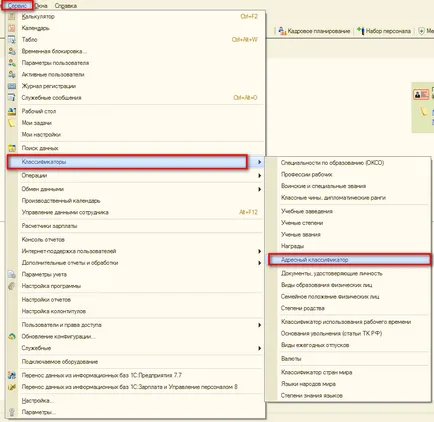Screen dimensions: 434x422
Task: Choose Настройка колонтитулов menu item
Action: click(x=54, y=311)
